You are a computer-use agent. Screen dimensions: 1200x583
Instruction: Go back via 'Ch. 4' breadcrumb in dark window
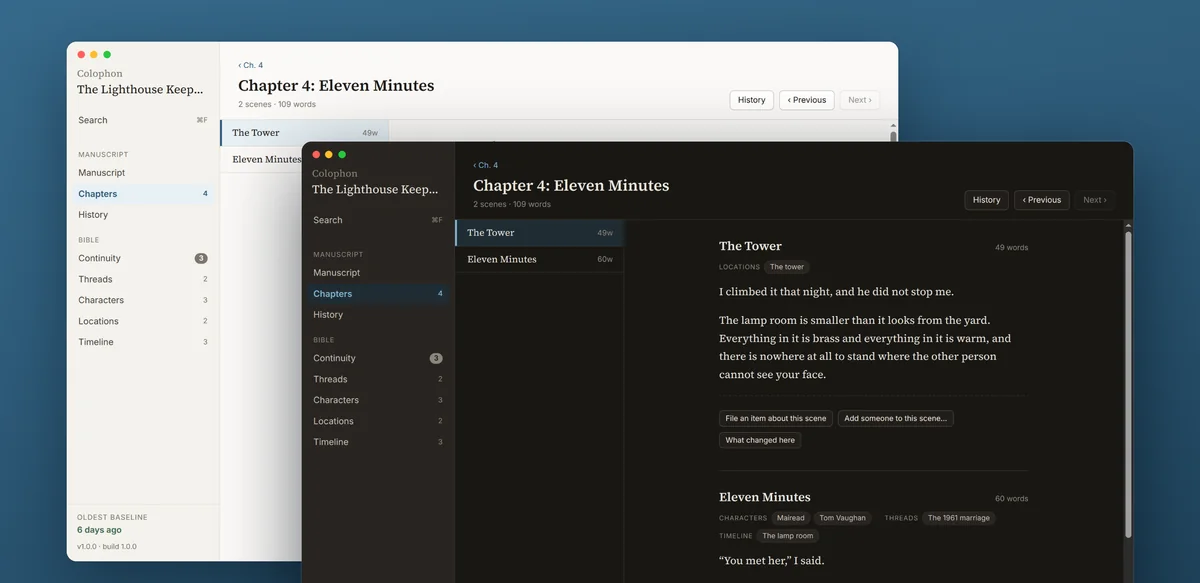[x=486, y=165]
